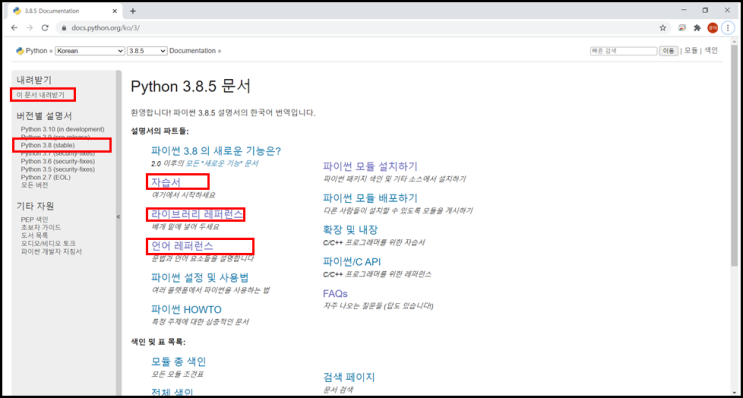Open 파이썬 3.8 의 새로운 기능은? link

216,151
